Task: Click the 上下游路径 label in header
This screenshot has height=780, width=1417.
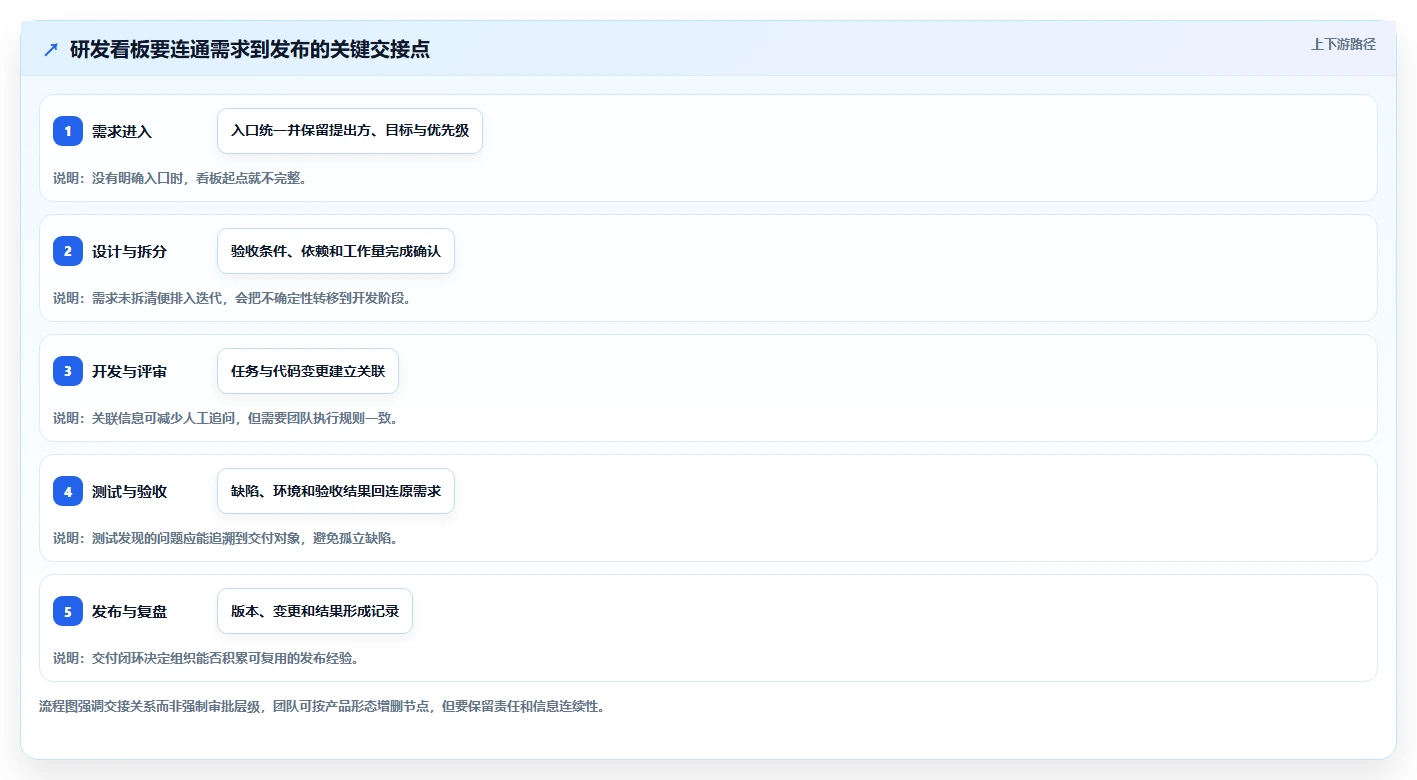Action: [1343, 44]
